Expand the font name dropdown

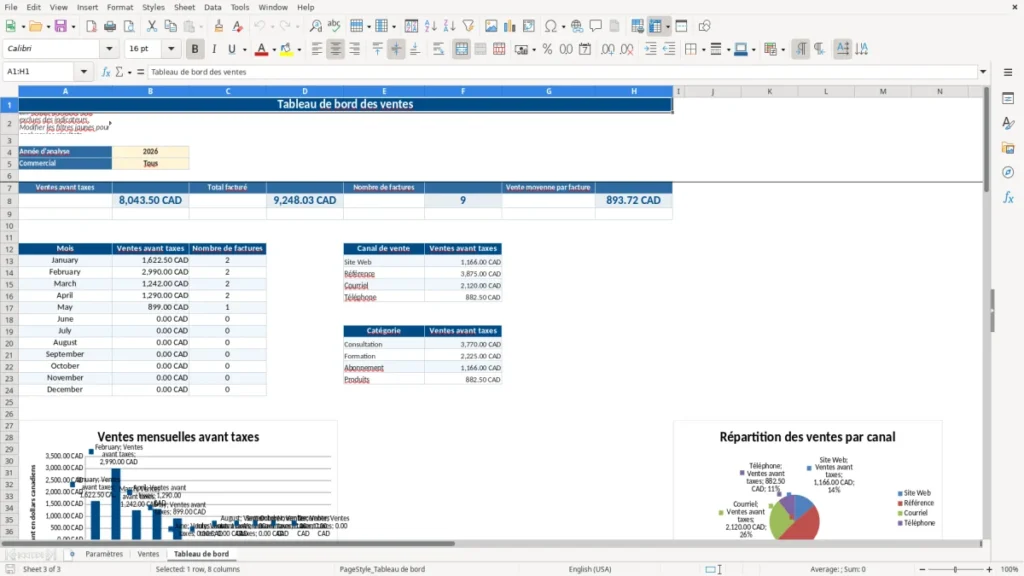click(x=109, y=48)
